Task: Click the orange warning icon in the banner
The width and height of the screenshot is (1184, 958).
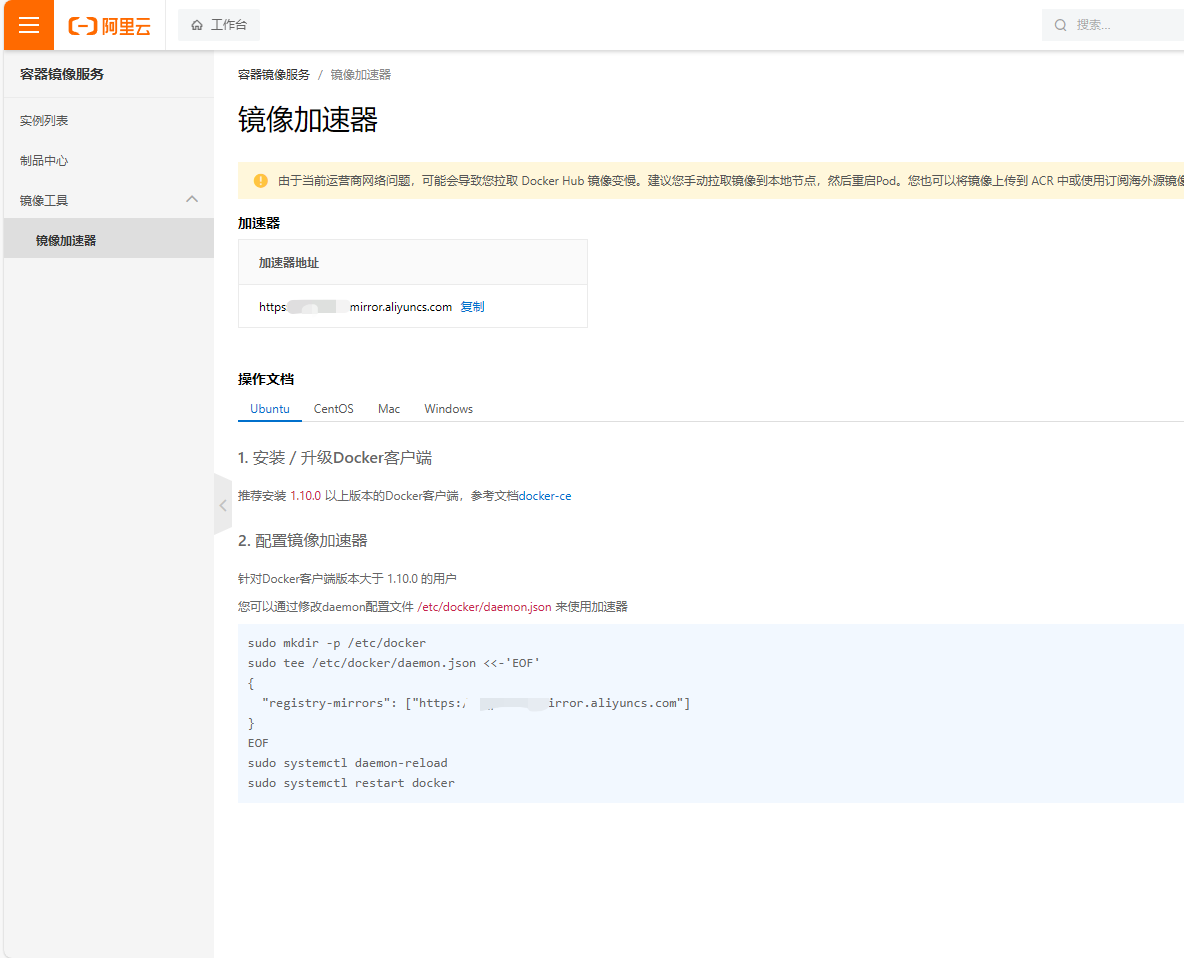Action: coord(261,180)
